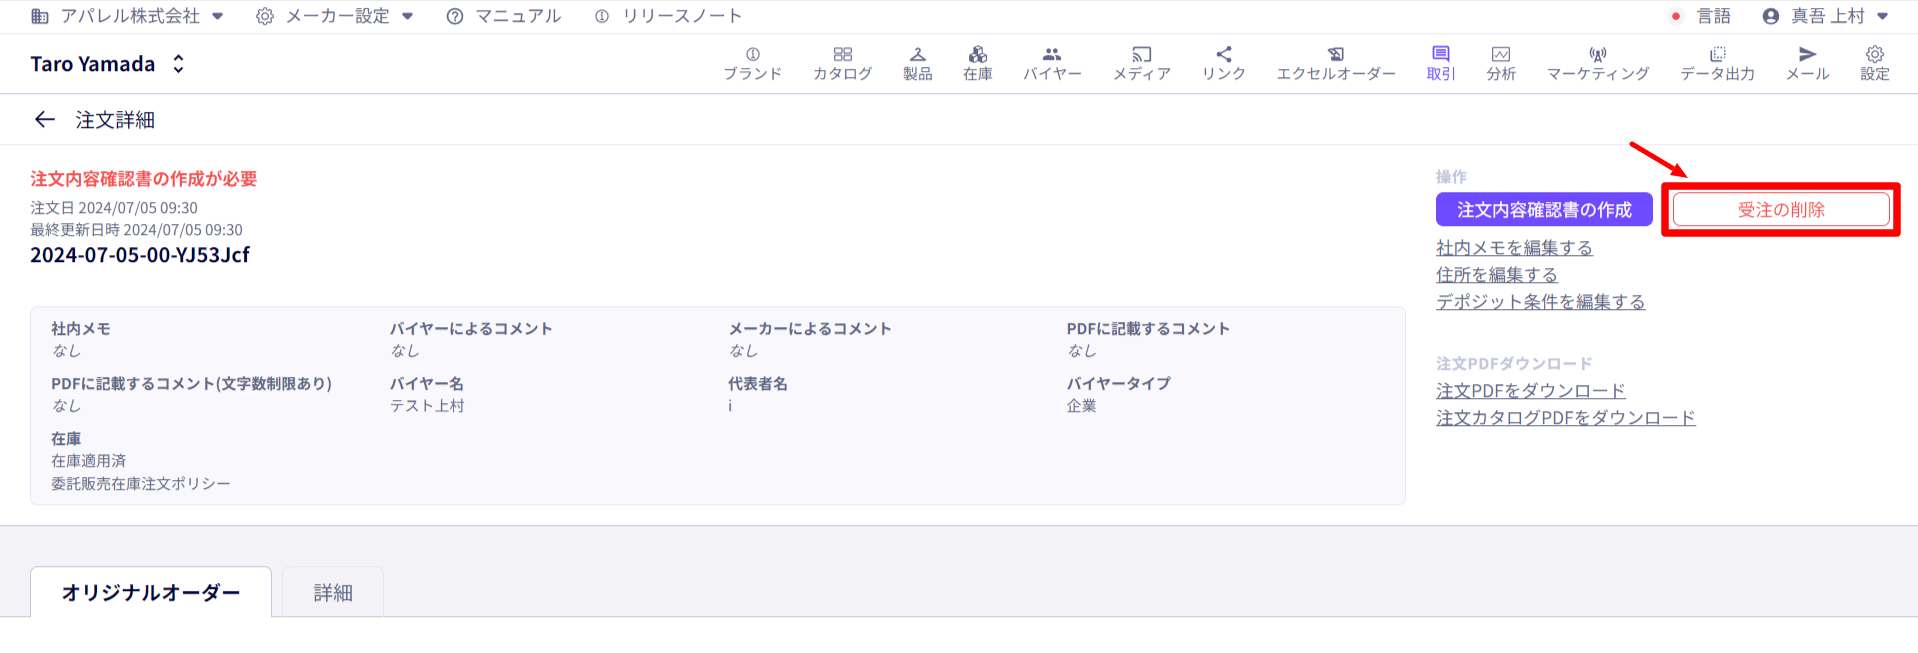Open リリースノート in the top bar

(668, 16)
